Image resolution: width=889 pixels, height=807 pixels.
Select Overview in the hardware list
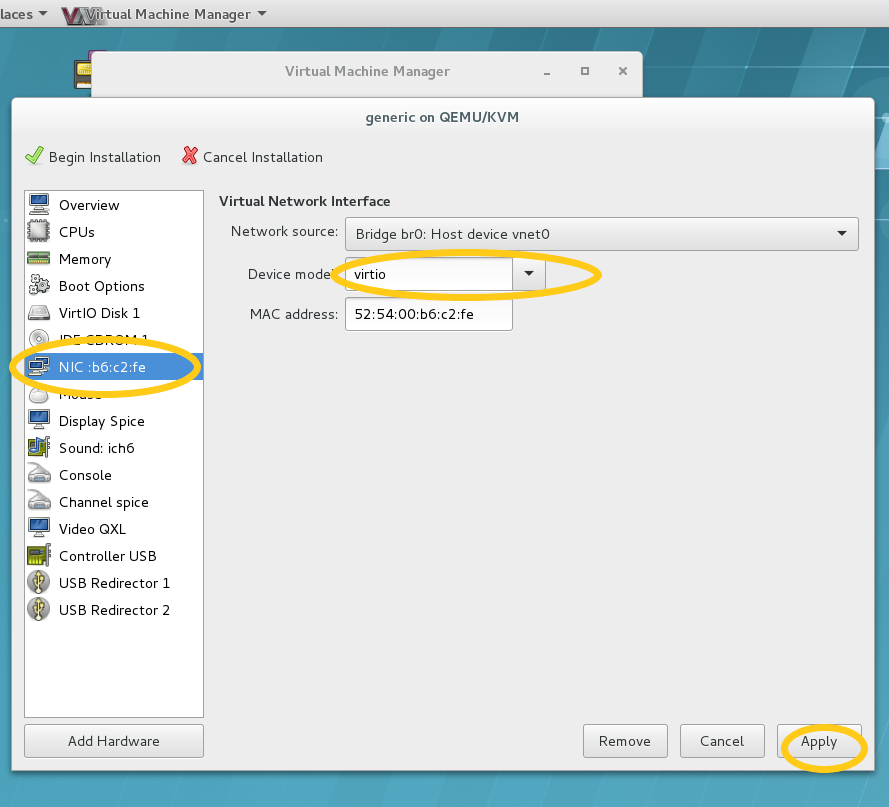point(114,205)
